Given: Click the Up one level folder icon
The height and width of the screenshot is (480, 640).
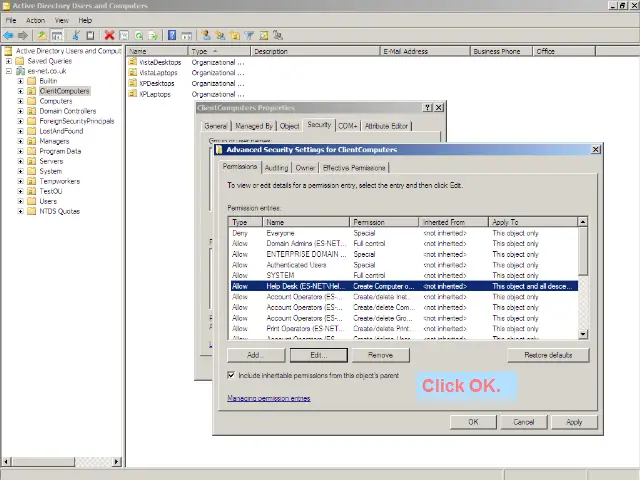Looking at the screenshot, I should (x=42, y=36).
